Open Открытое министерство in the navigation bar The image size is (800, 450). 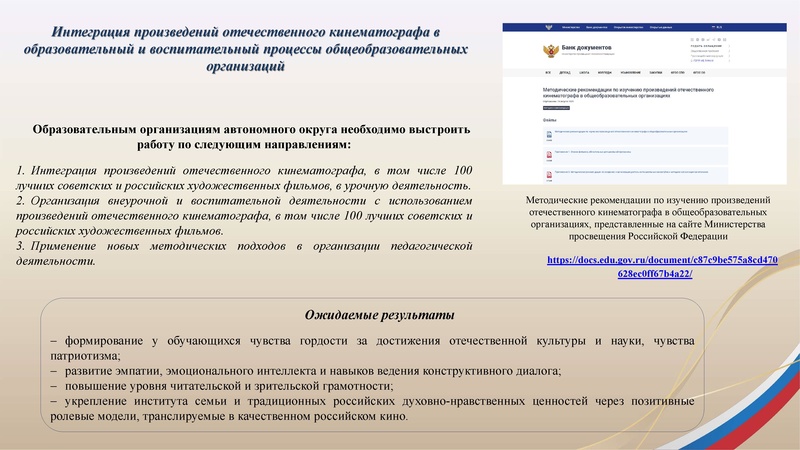(628, 27)
